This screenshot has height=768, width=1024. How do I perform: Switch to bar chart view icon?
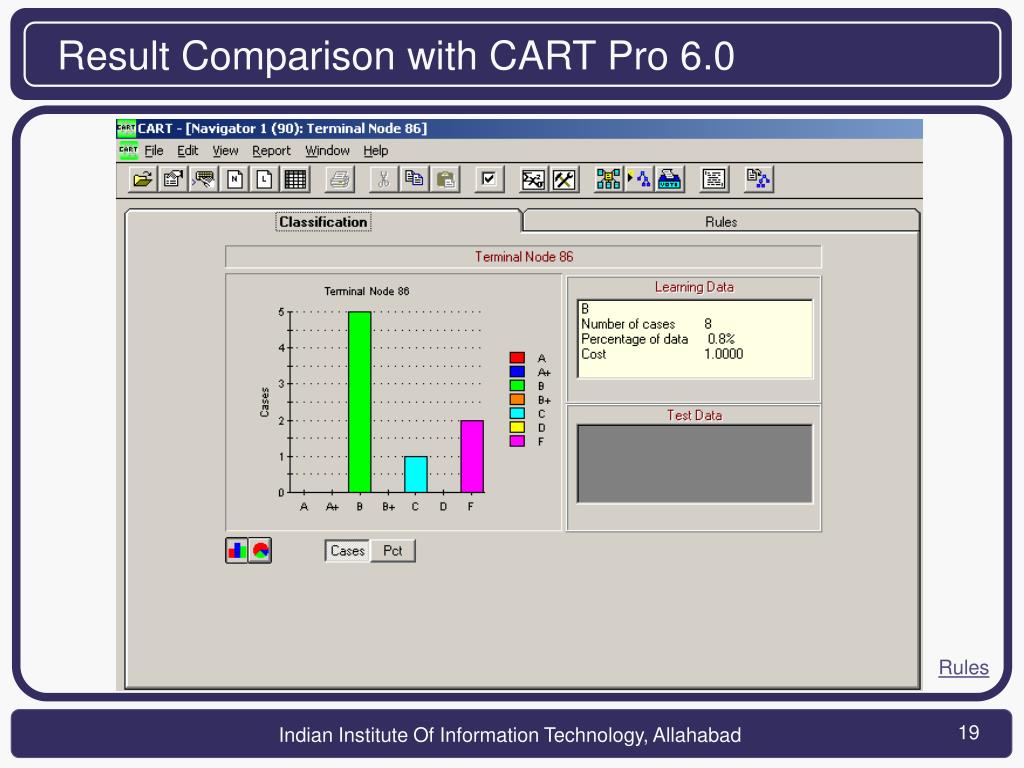(x=236, y=551)
